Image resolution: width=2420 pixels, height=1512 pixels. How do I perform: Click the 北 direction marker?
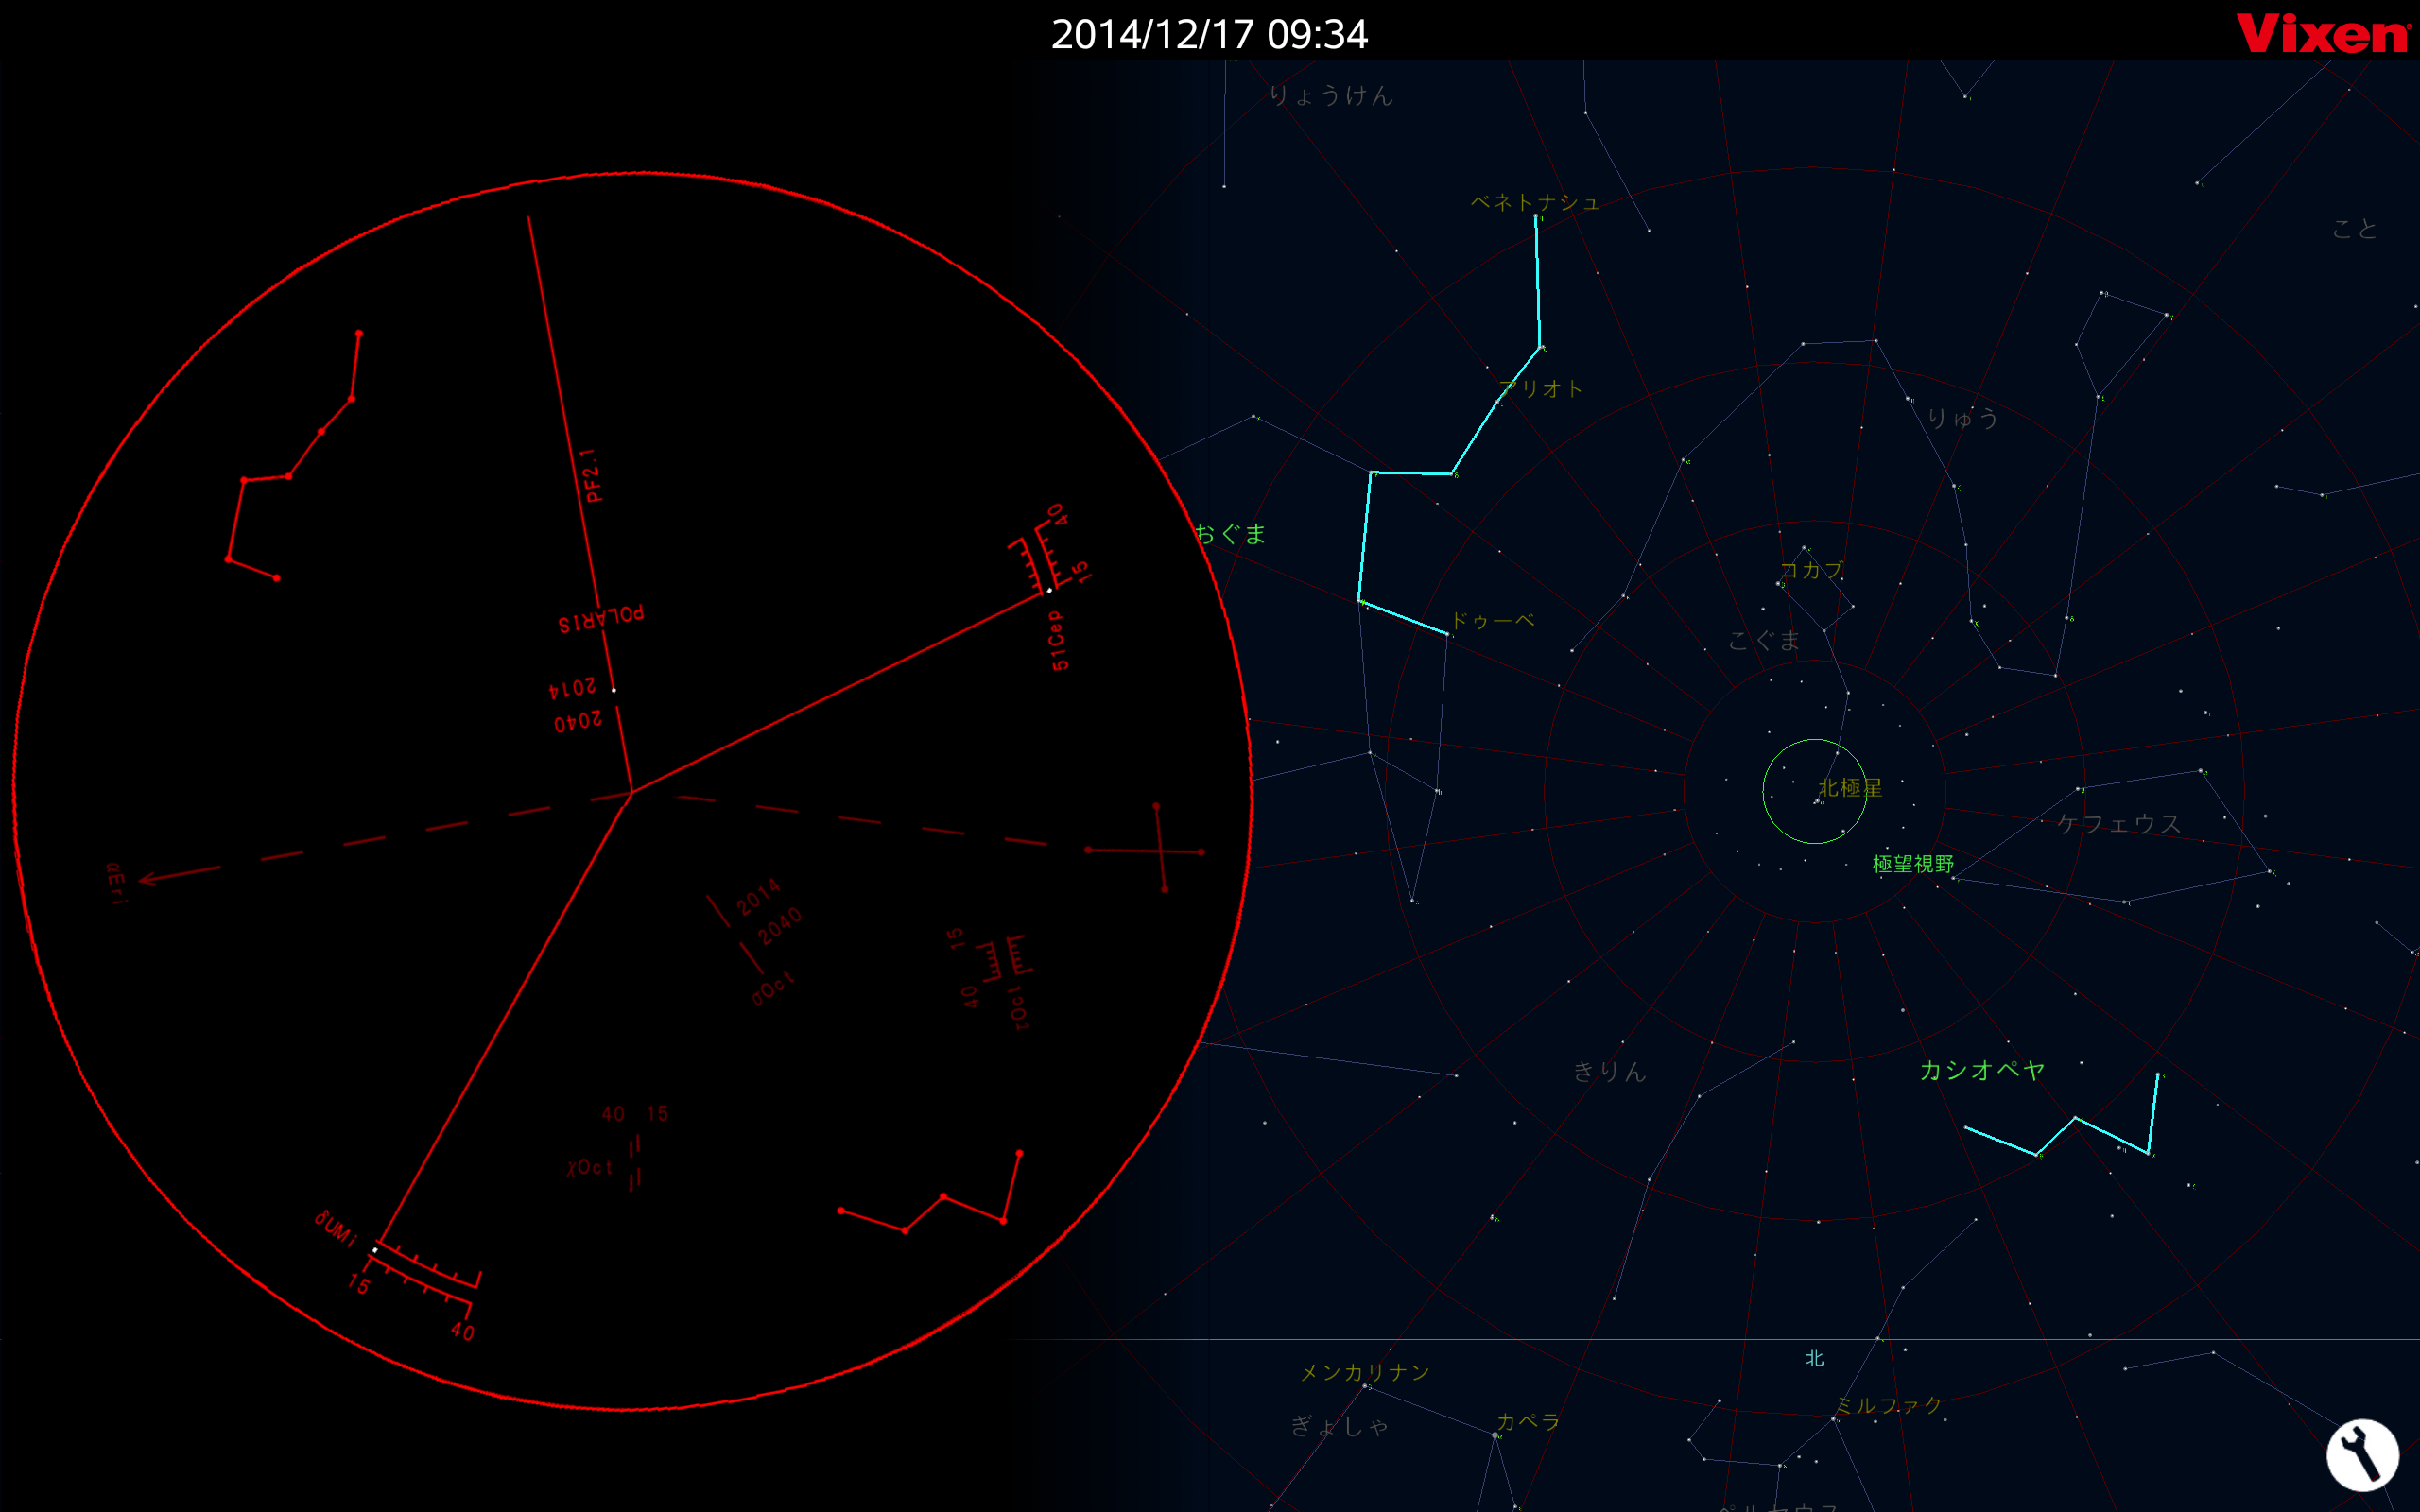click(1815, 1358)
